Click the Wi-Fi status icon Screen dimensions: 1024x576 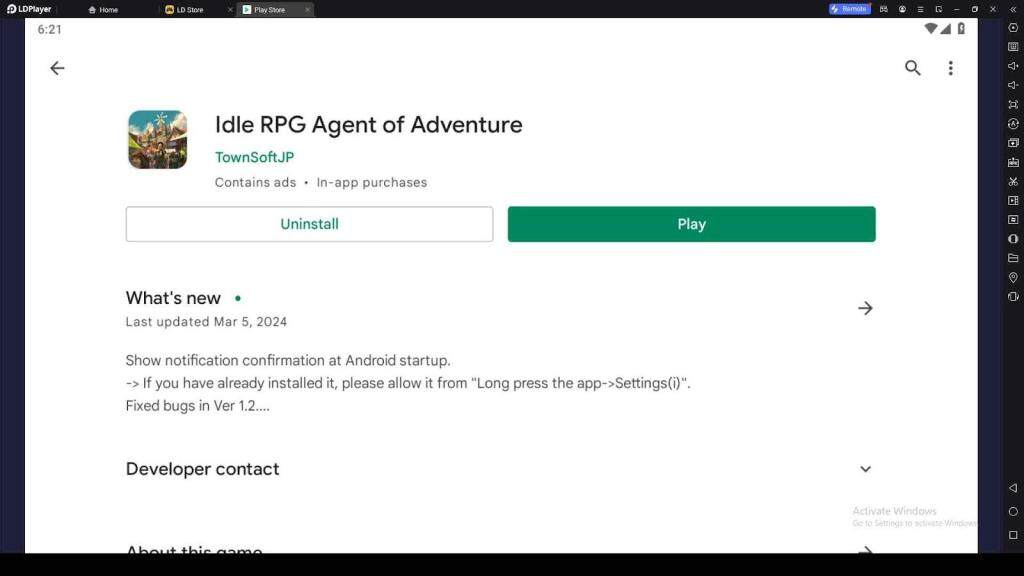[x=931, y=29]
